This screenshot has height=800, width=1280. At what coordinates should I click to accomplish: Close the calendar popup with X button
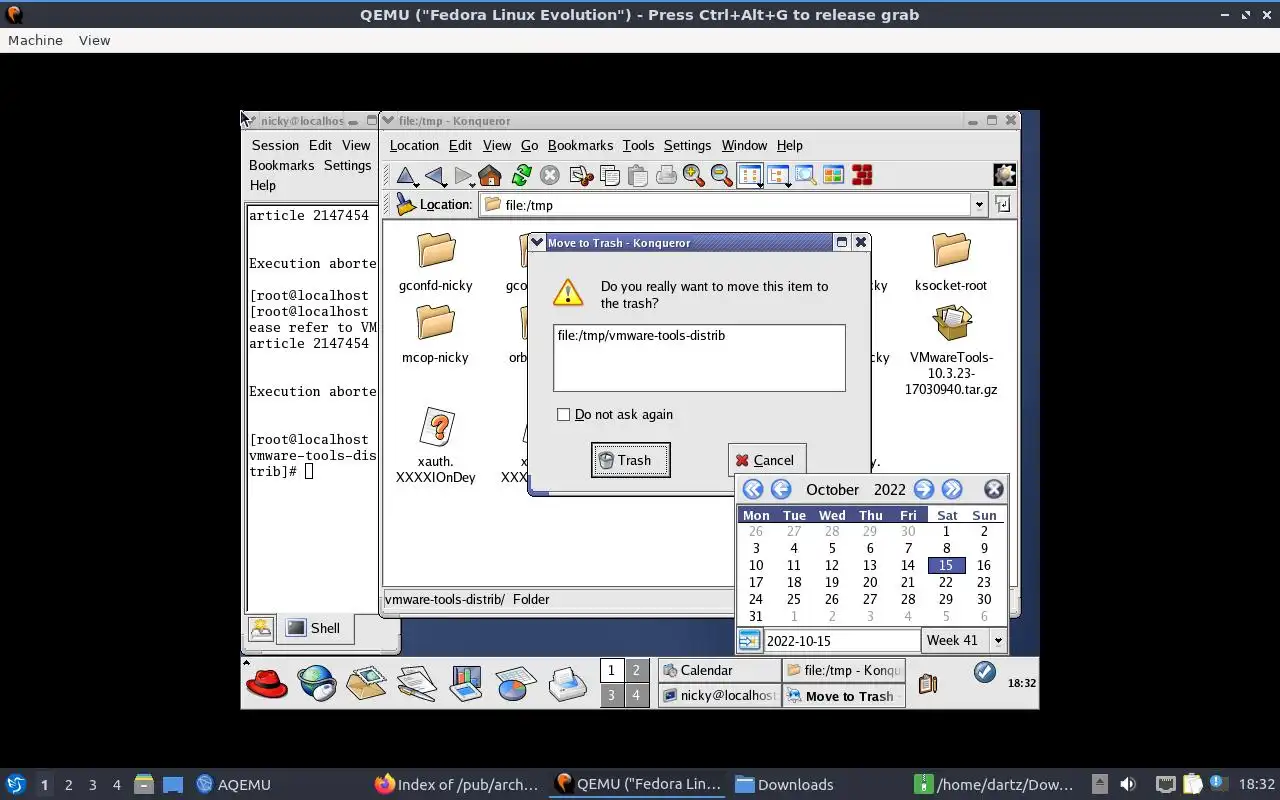coord(993,489)
